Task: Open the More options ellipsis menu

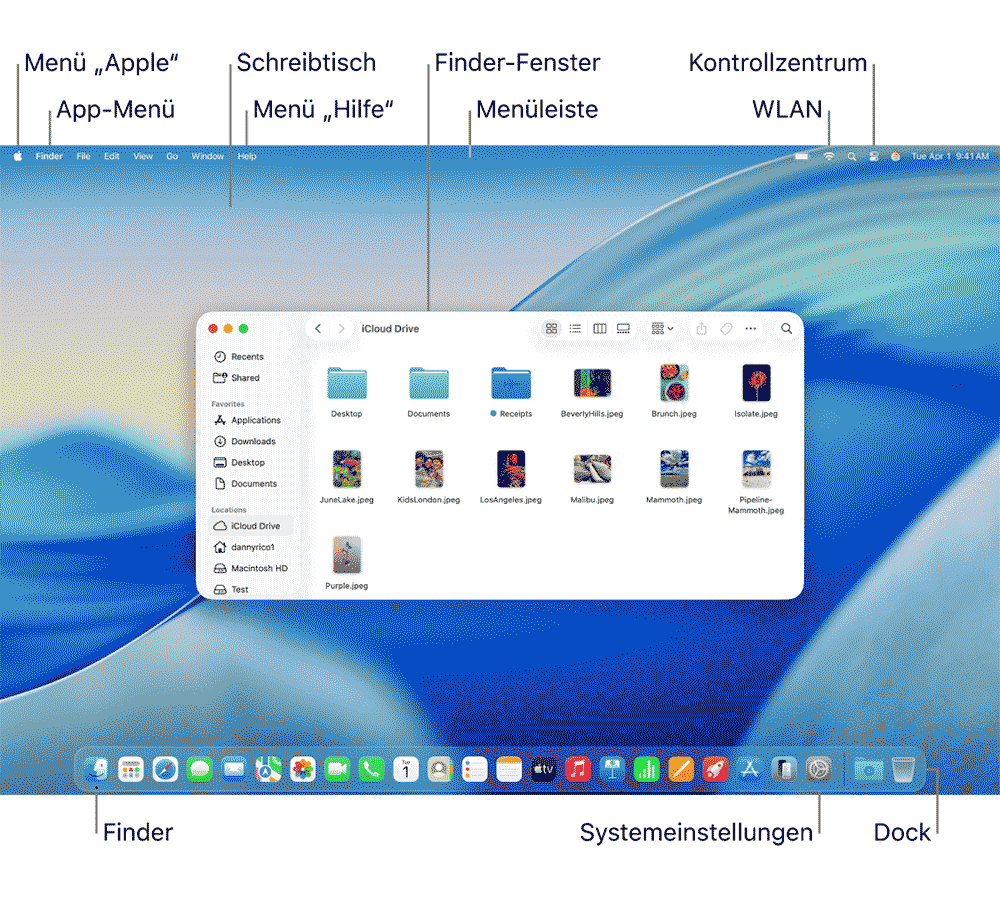Action: [x=752, y=328]
